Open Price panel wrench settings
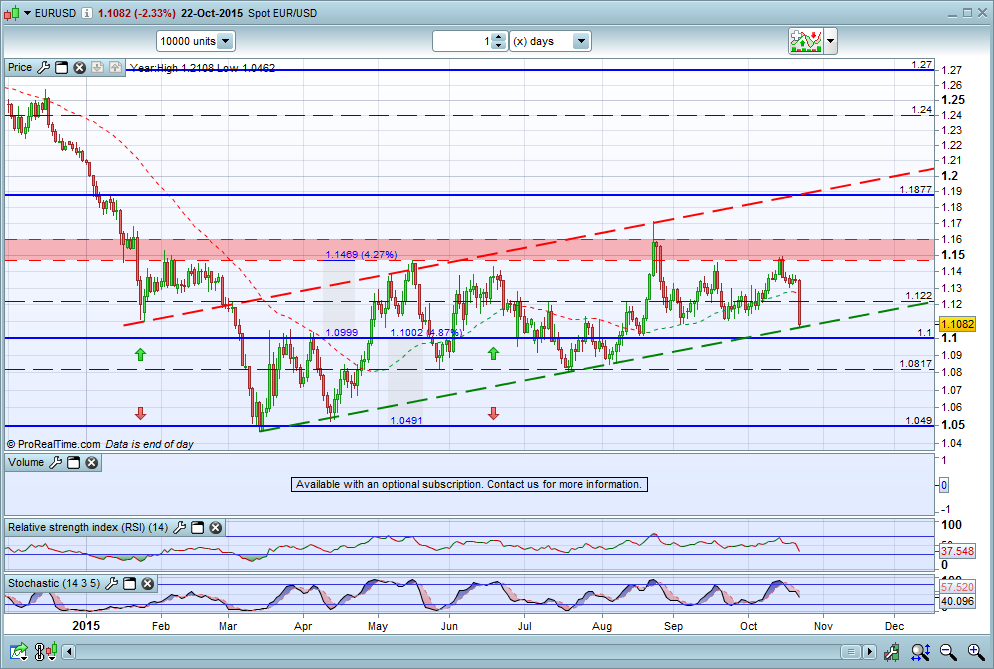The width and height of the screenshot is (994, 669). point(42,67)
